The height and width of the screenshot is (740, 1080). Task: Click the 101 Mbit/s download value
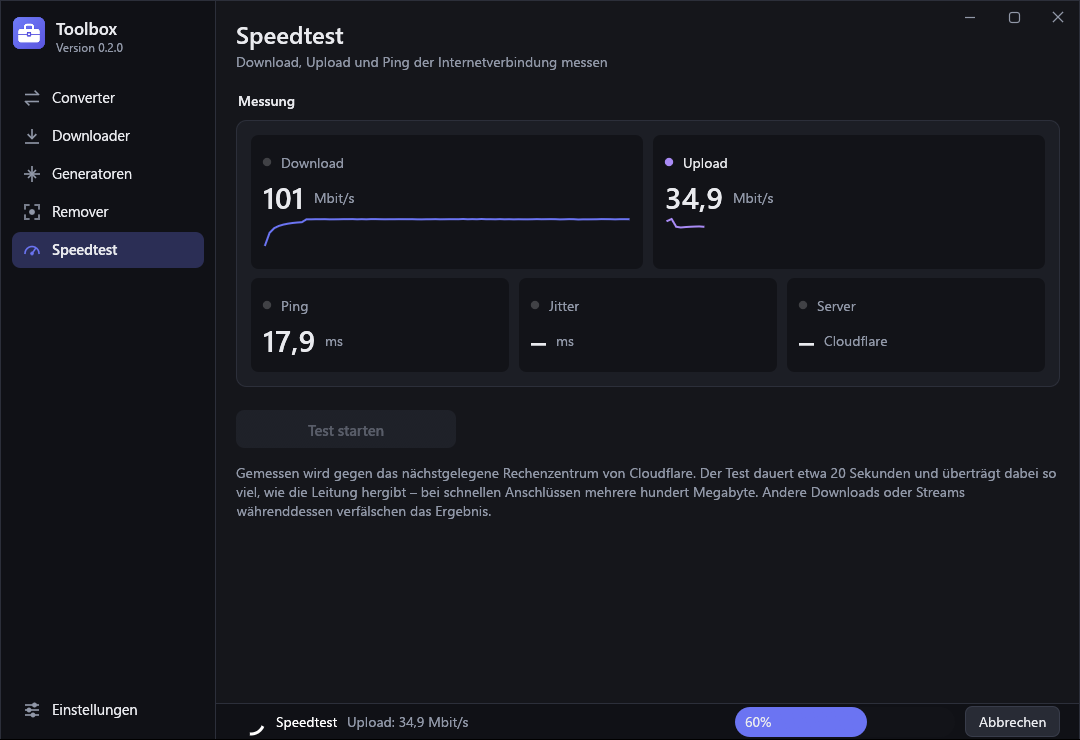point(309,199)
